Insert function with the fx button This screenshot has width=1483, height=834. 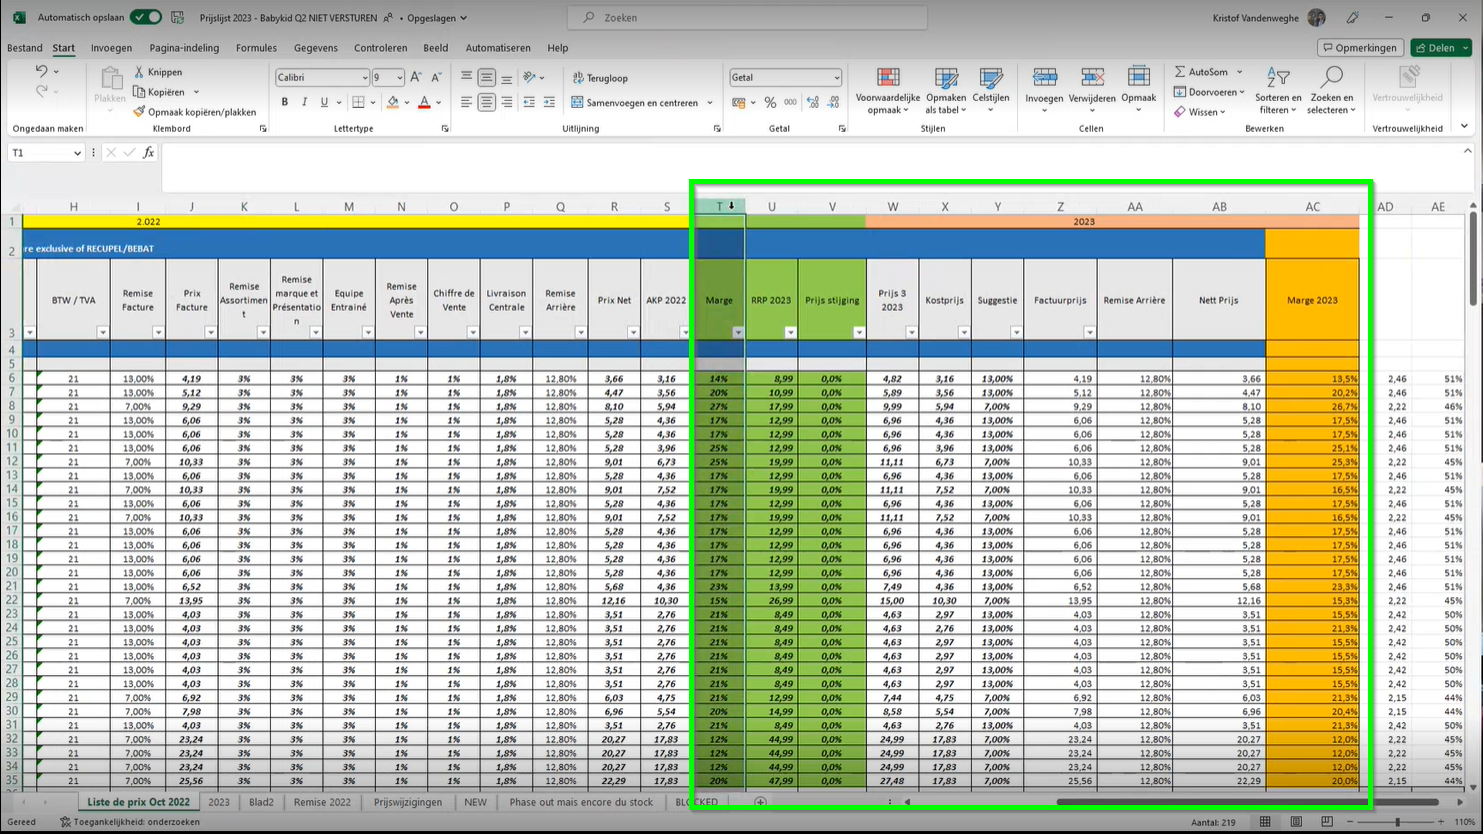[148, 152]
